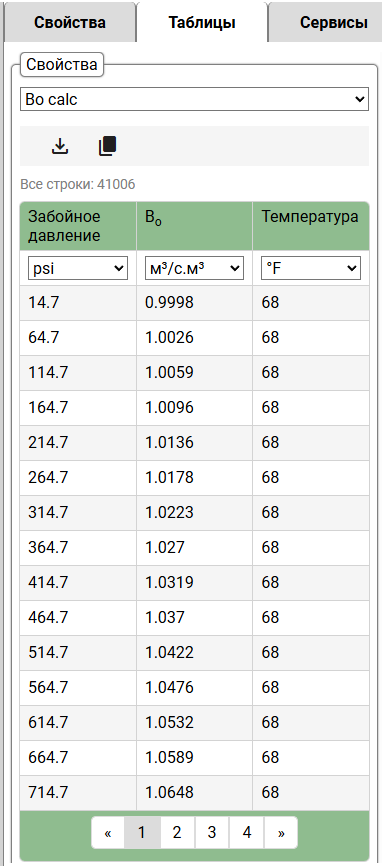The width and height of the screenshot is (382, 866).
Task: Copy table with the copy icon
Action: coord(108,146)
